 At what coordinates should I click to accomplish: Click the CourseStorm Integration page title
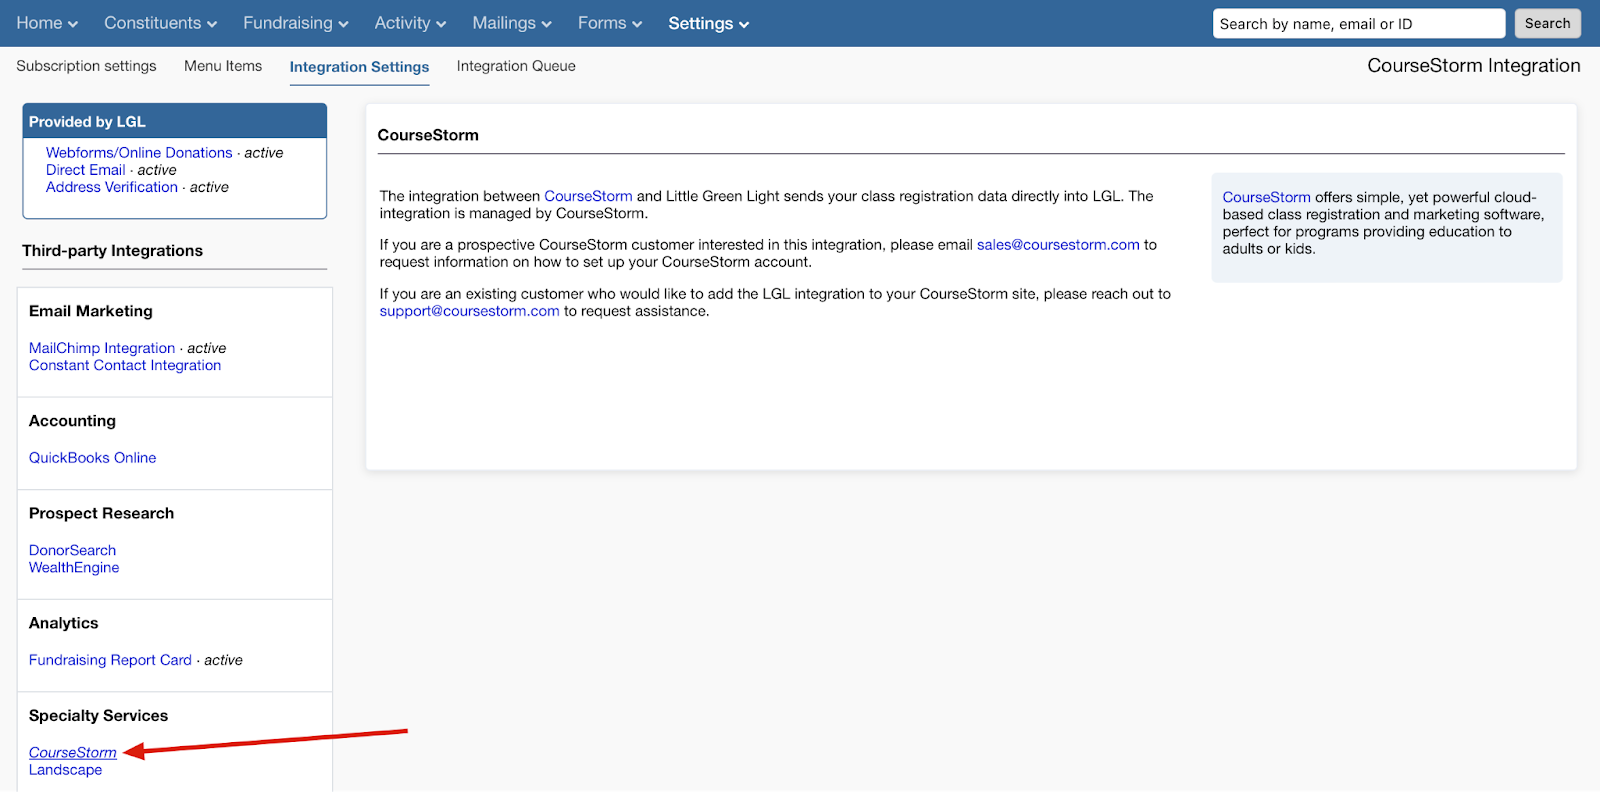1474,66
